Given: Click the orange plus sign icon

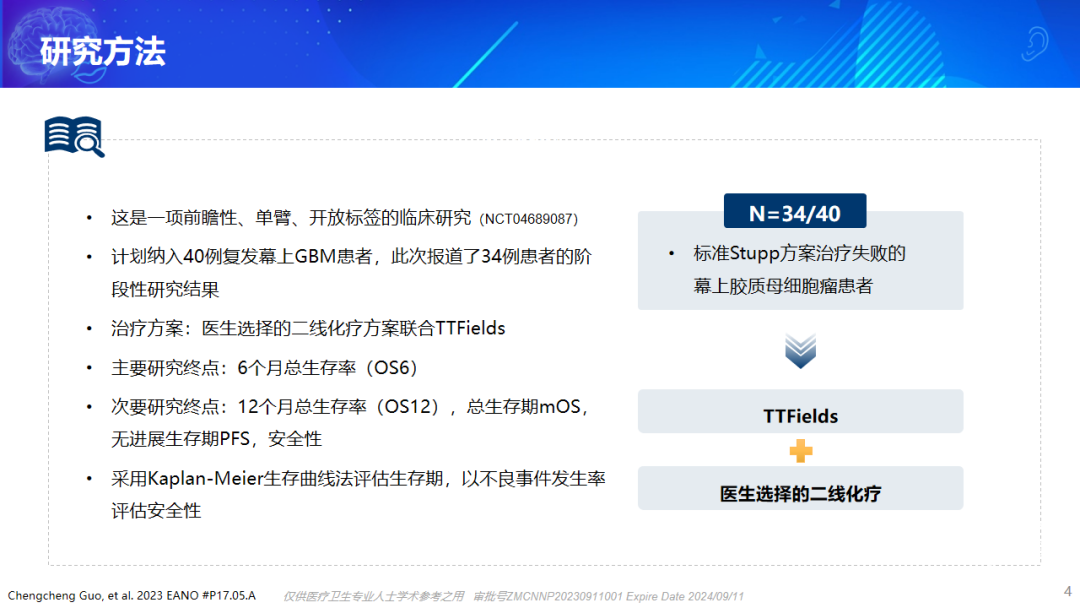Looking at the screenshot, I should click(800, 451).
